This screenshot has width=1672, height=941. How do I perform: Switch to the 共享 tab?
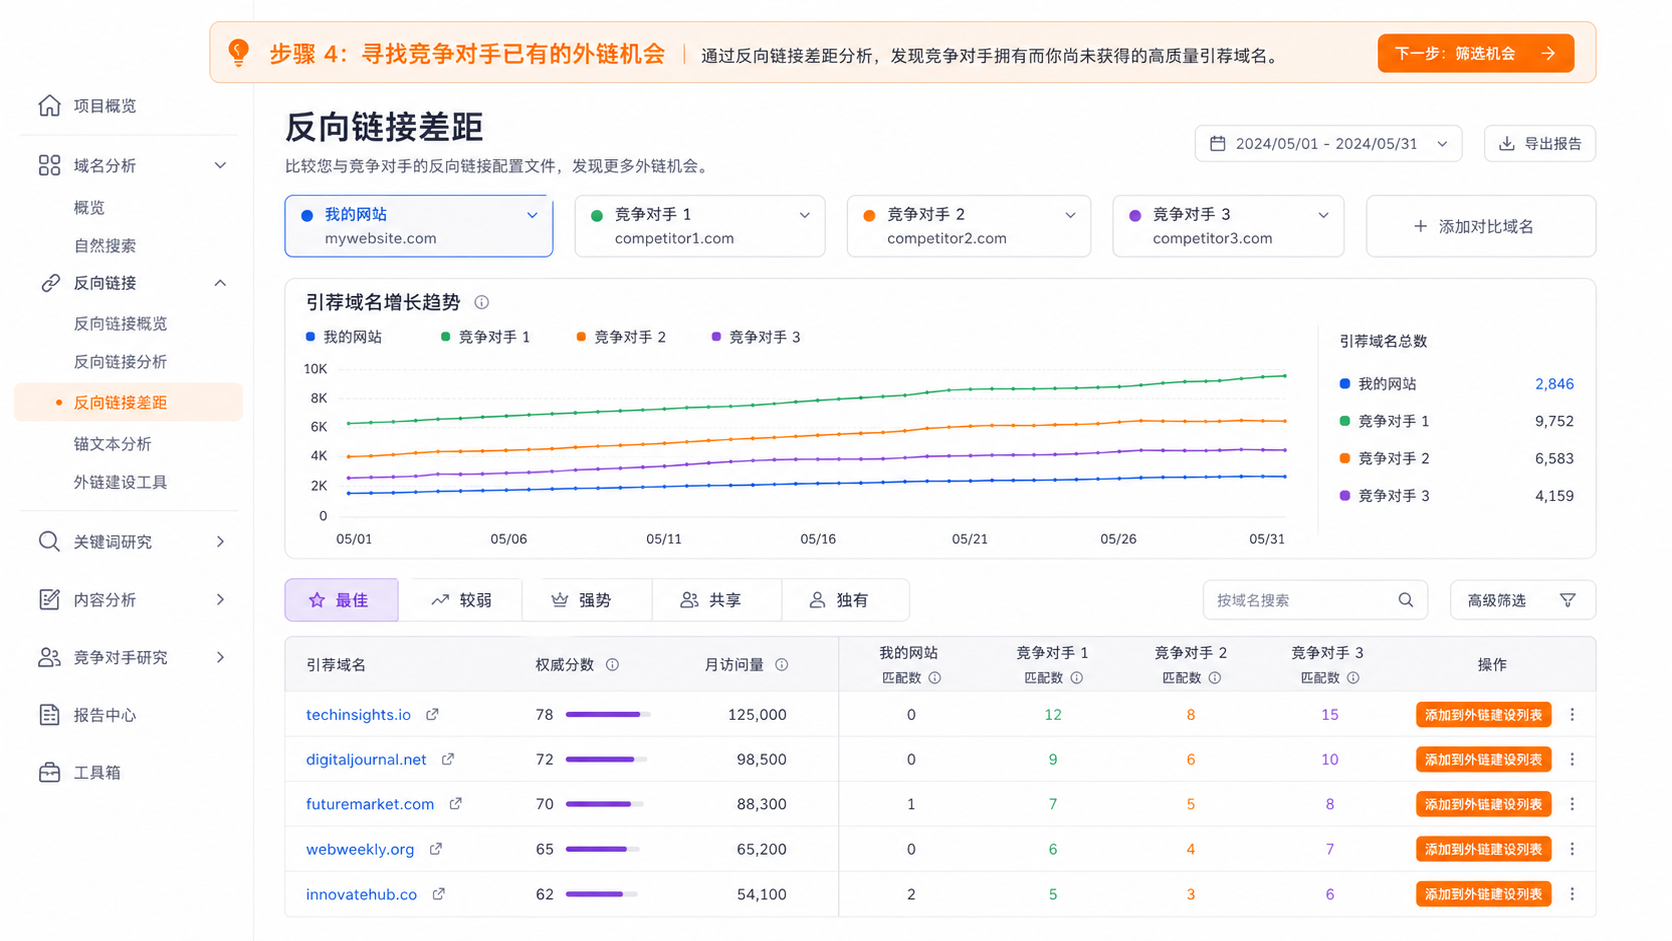[x=717, y=600]
